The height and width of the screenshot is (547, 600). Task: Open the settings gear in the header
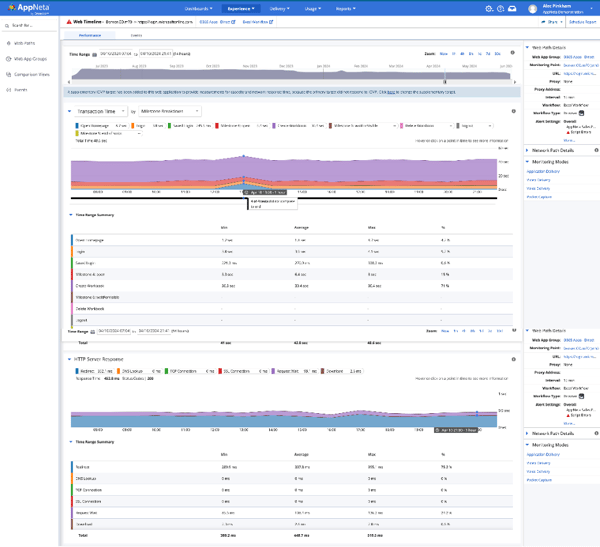click(x=488, y=8)
